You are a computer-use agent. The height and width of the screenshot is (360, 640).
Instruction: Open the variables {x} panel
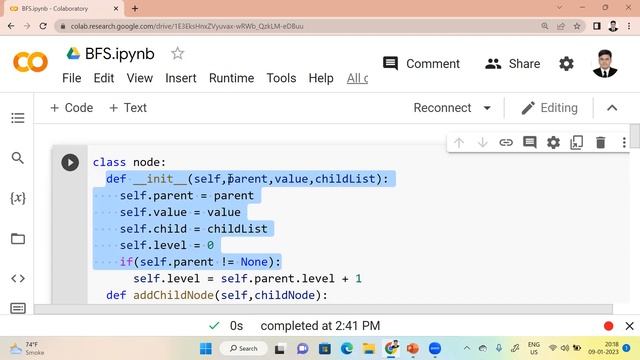pos(18,198)
